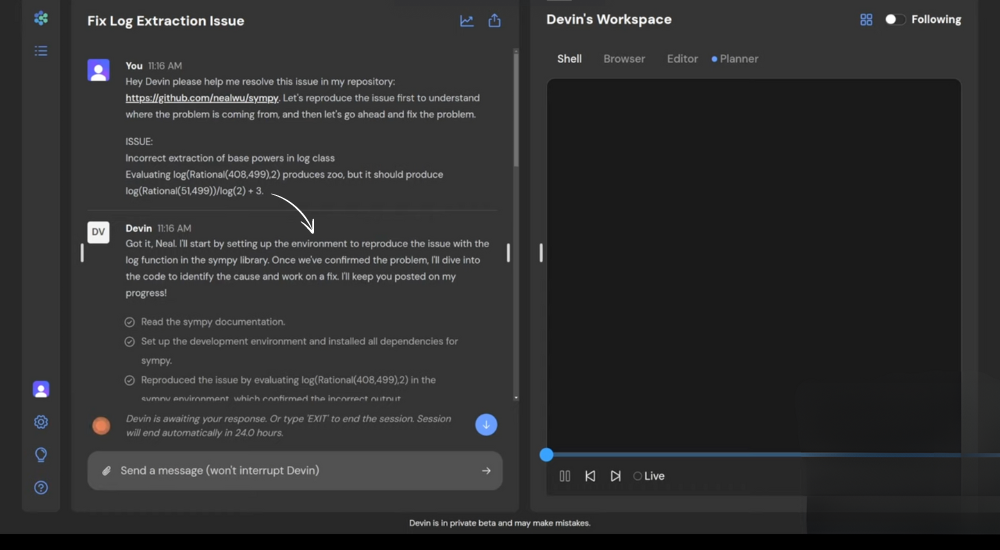The width and height of the screenshot is (1000, 550).
Task: Click the 'Devin is awaiting your response' status text
Action: (288, 426)
